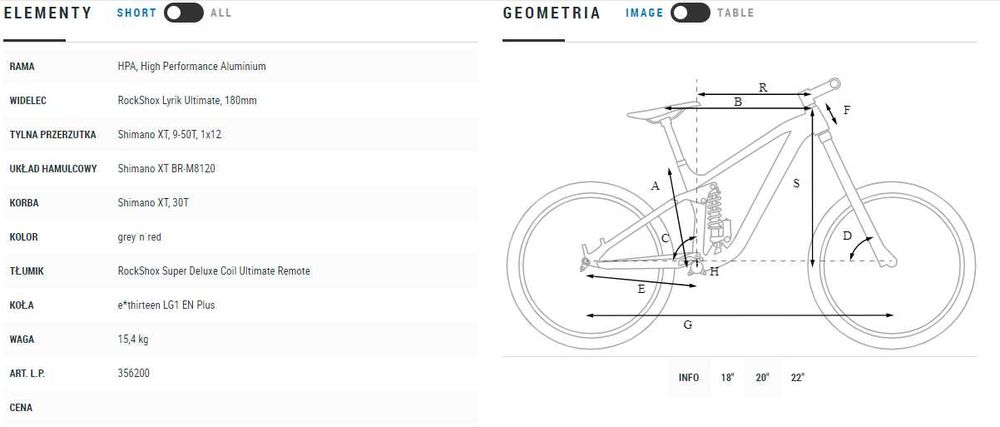This screenshot has height=427, width=1000.
Task: Click the A seat tube label
Action: 655,186
